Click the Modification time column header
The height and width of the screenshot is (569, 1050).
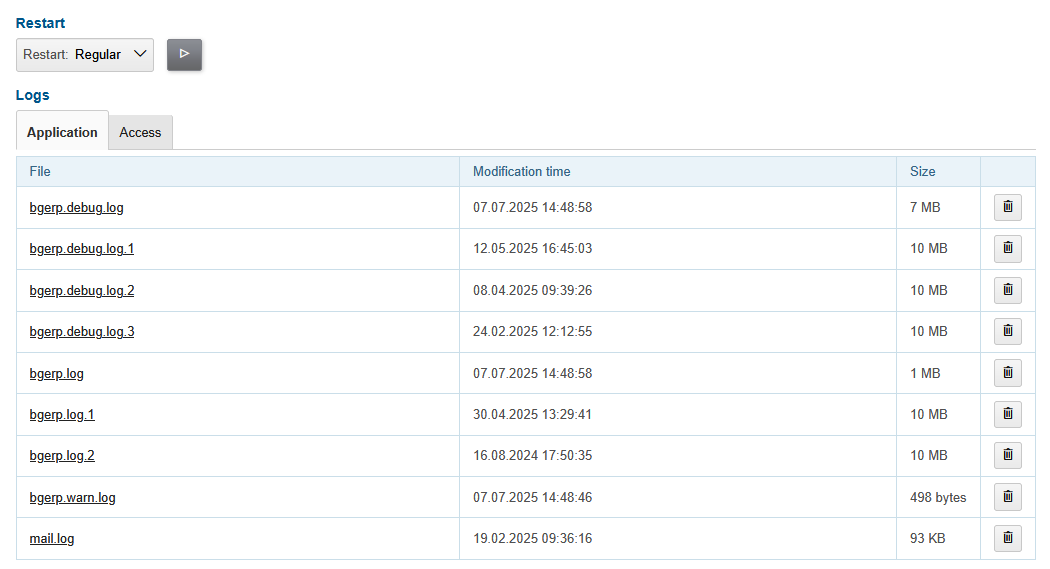tap(521, 171)
